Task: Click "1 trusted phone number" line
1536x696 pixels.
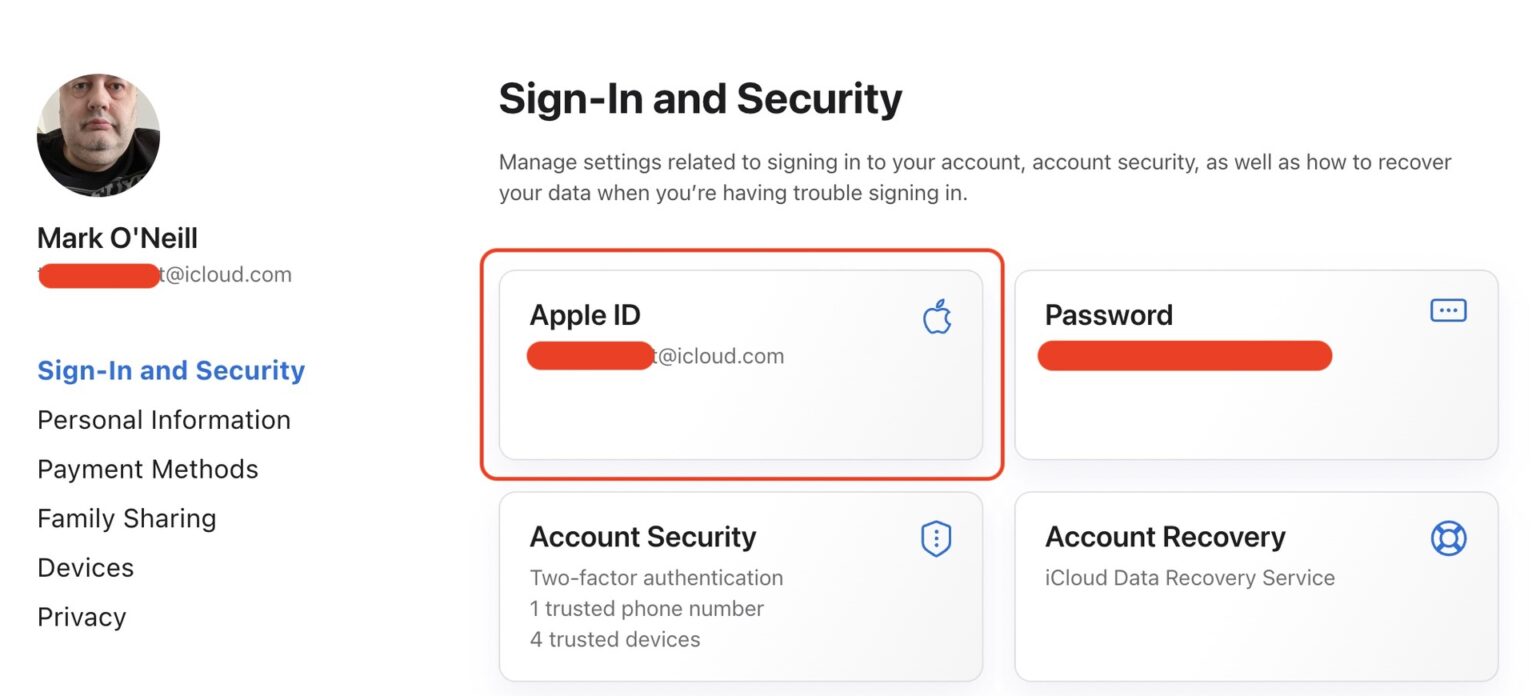Action: pos(646,609)
